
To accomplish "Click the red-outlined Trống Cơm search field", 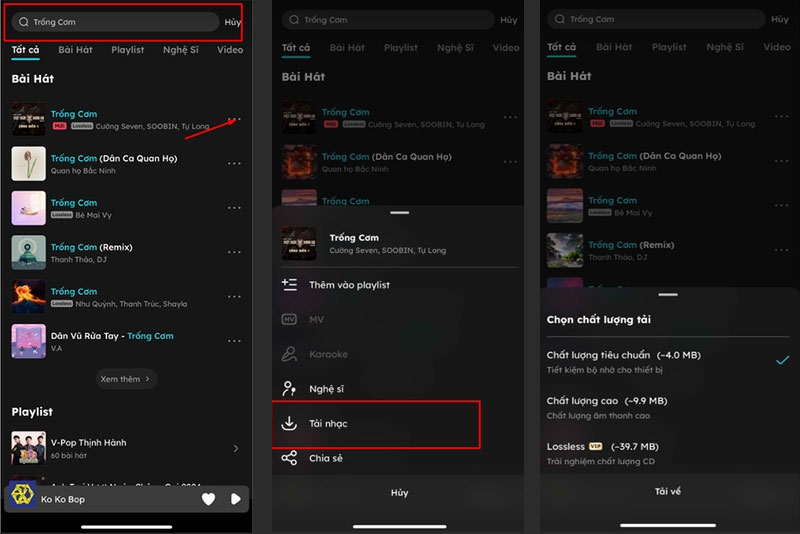I will [117, 21].
